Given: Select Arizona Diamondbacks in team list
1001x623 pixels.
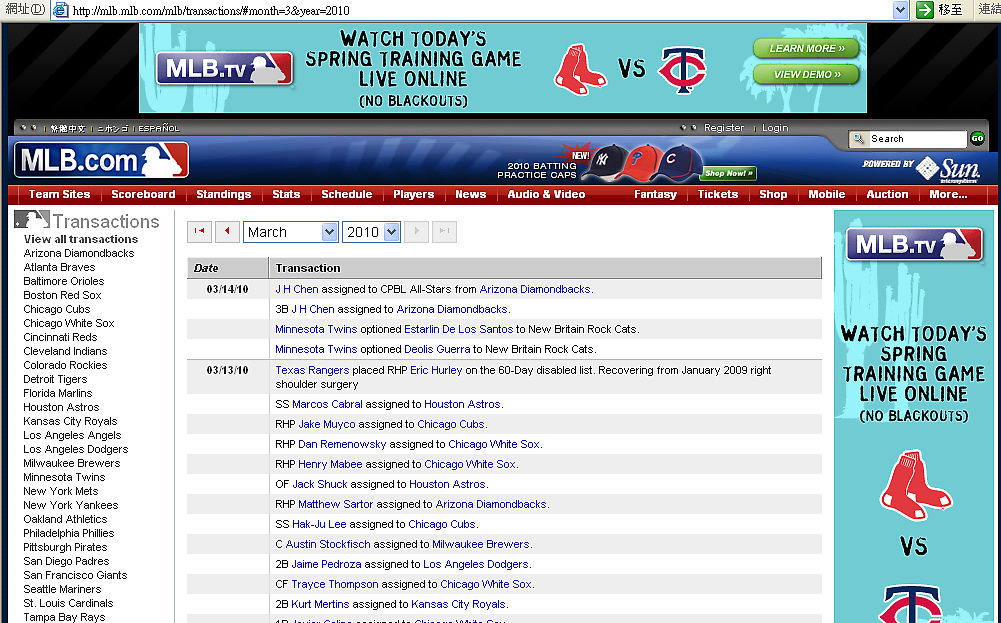Looking at the screenshot, I should 79,253.
